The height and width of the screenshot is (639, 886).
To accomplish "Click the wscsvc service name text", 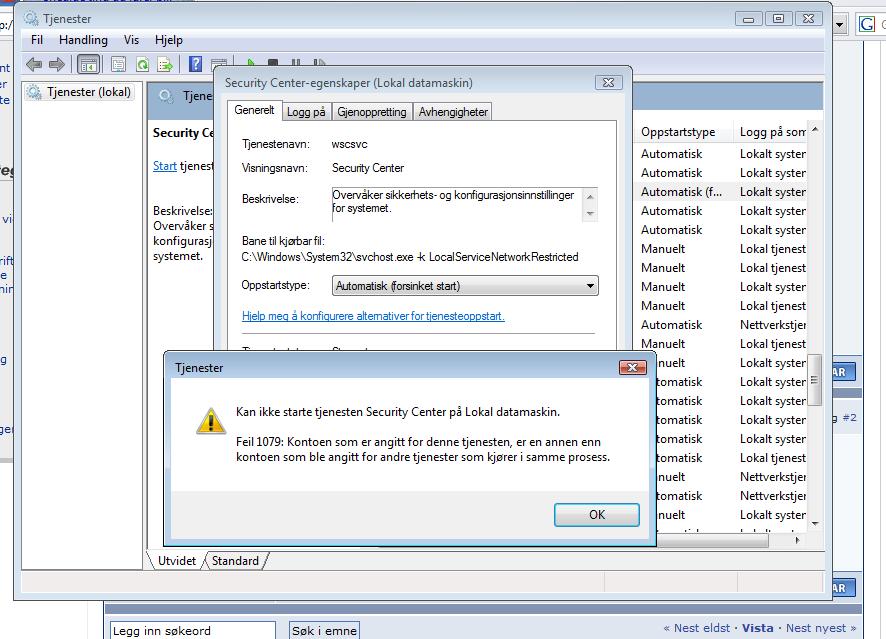I will coord(350,144).
